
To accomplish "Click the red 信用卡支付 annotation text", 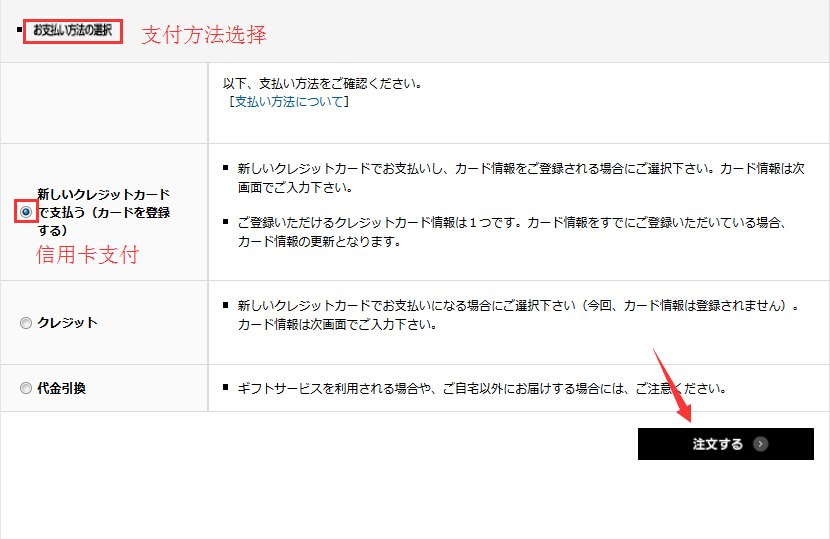I will (87, 255).
